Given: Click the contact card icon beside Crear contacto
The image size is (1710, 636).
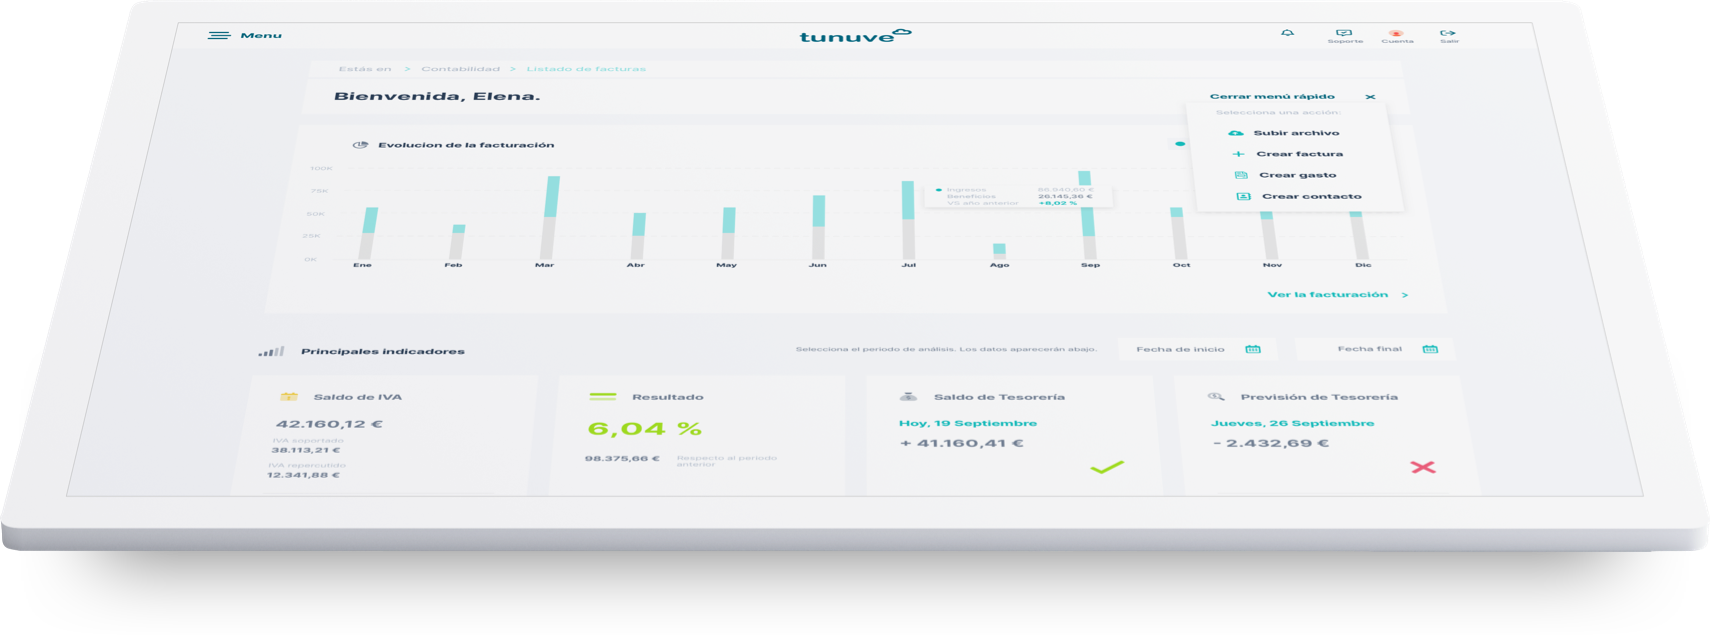Looking at the screenshot, I should pos(1243,196).
